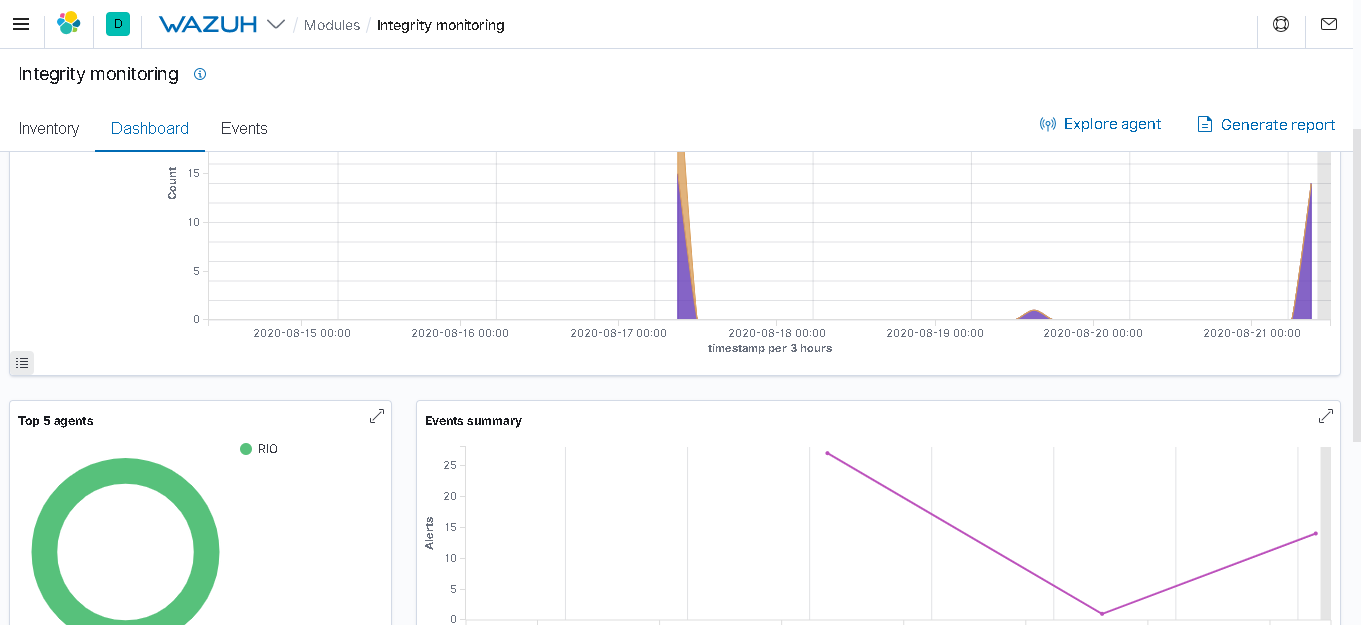
Task: Click the Generate report document icon
Action: tap(1203, 123)
